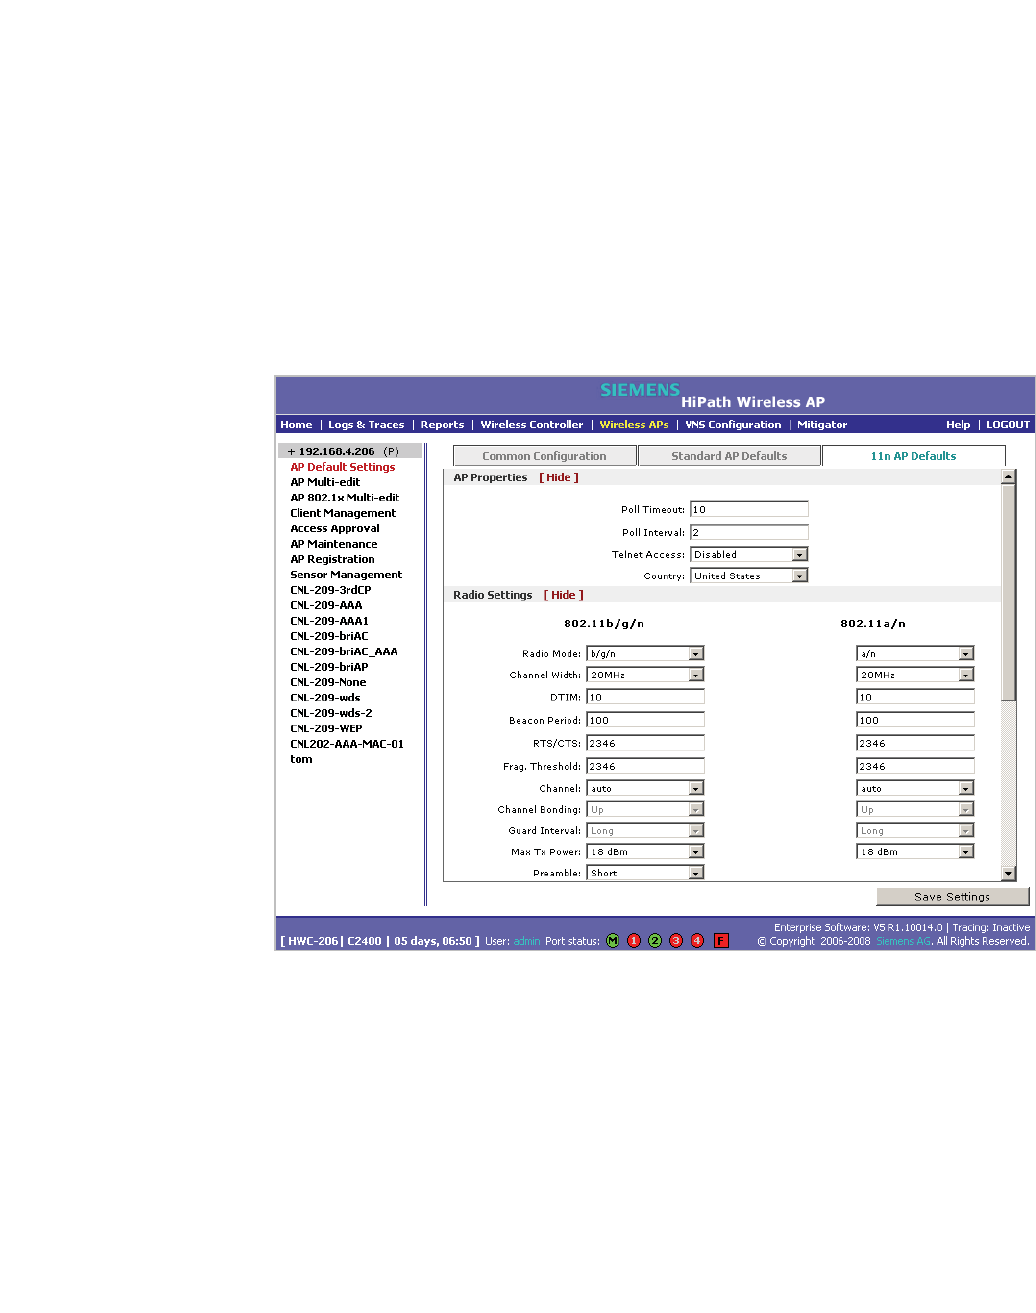Click scrollbar up arrow
1036x1313 pixels.
point(1009,478)
